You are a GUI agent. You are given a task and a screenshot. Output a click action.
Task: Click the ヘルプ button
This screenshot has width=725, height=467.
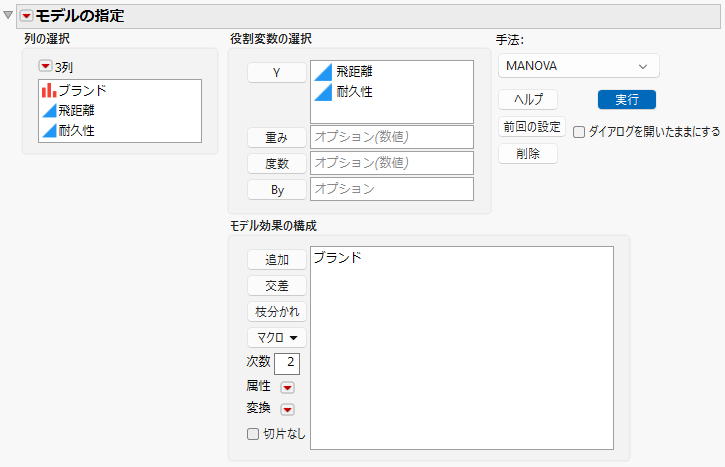click(x=528, y=99)
